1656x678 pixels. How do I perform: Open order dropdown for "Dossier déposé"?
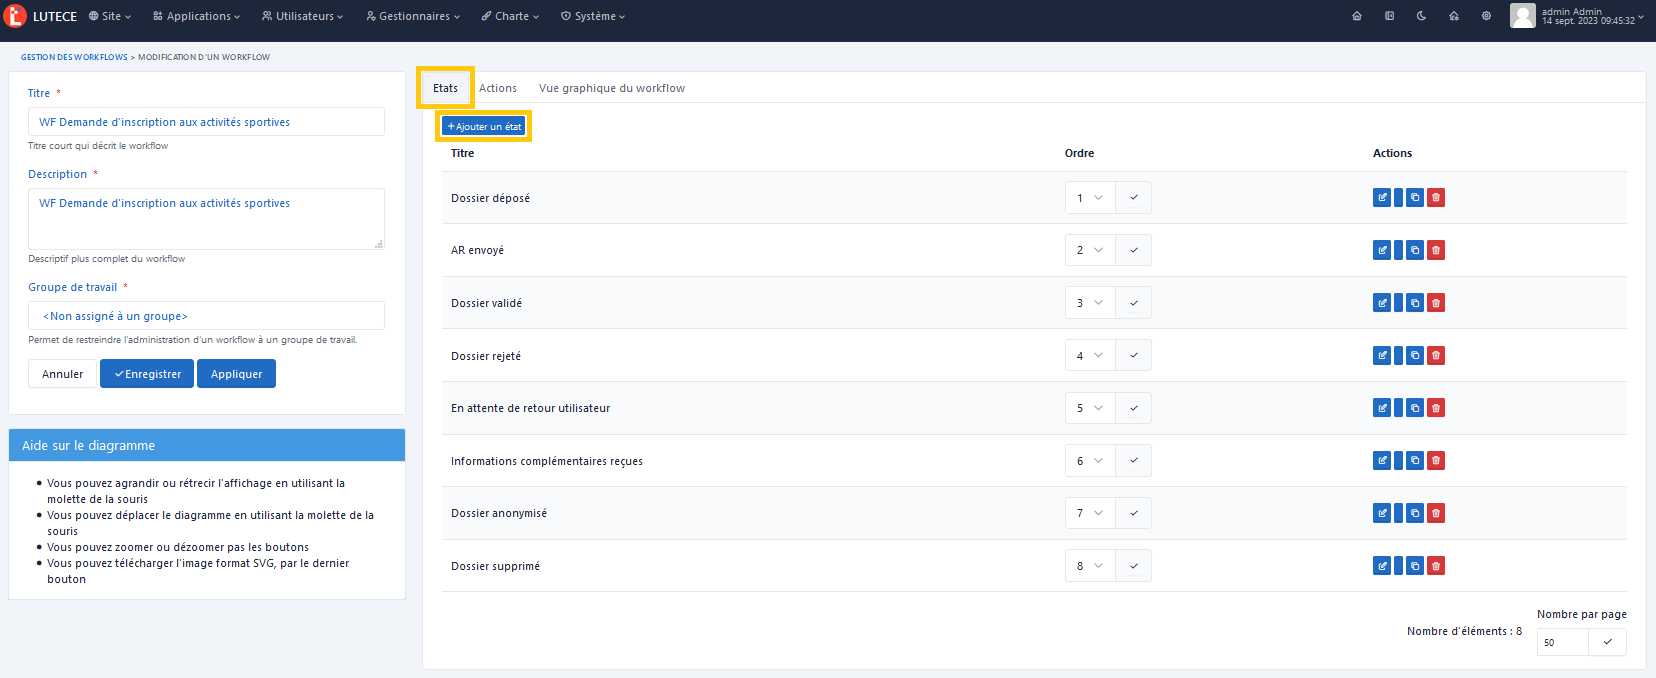(x=1089, y=198)
